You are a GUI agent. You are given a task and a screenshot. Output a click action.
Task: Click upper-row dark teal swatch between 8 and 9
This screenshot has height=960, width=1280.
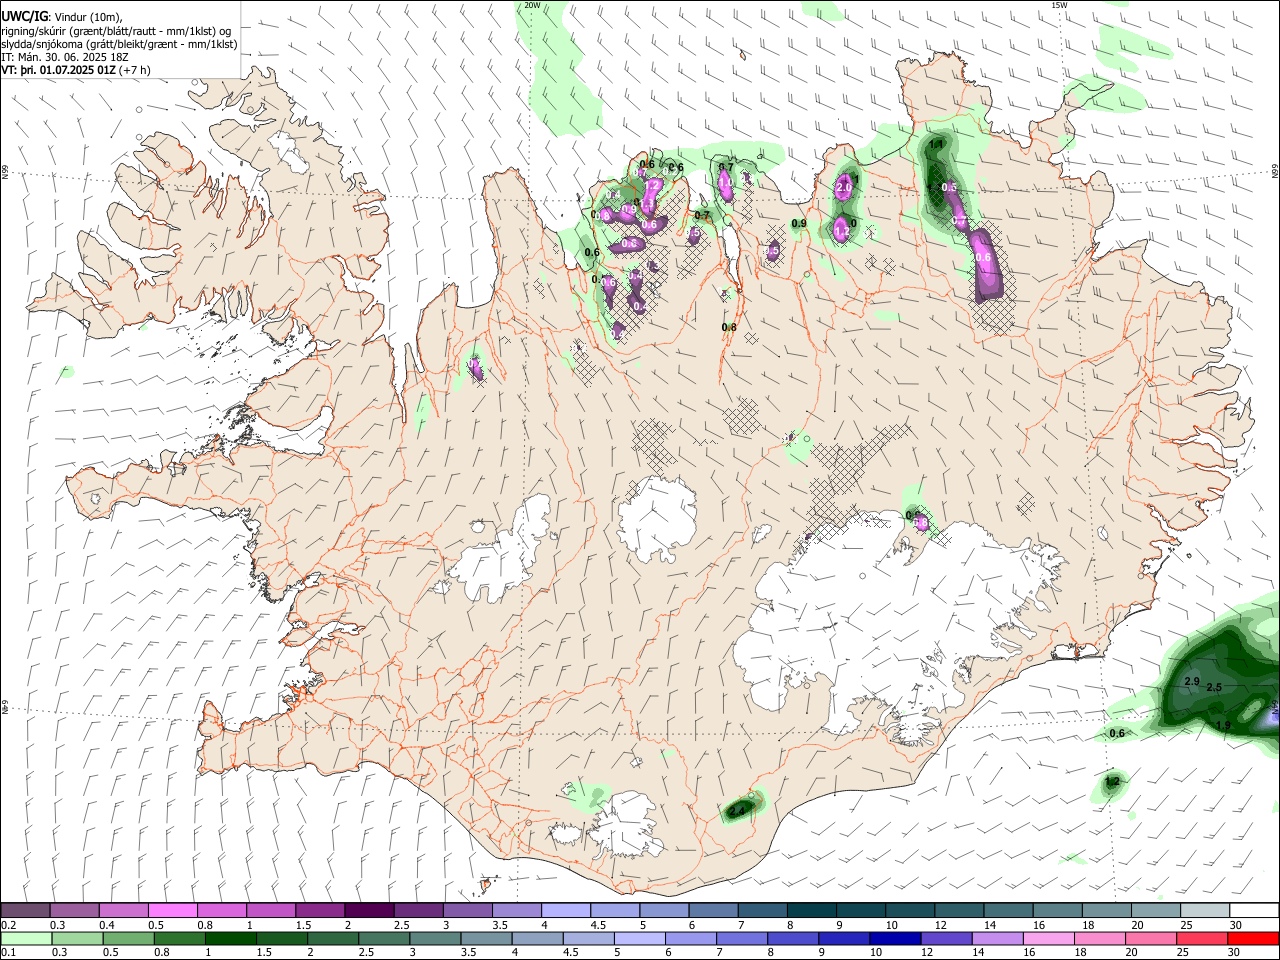[810, 910]
